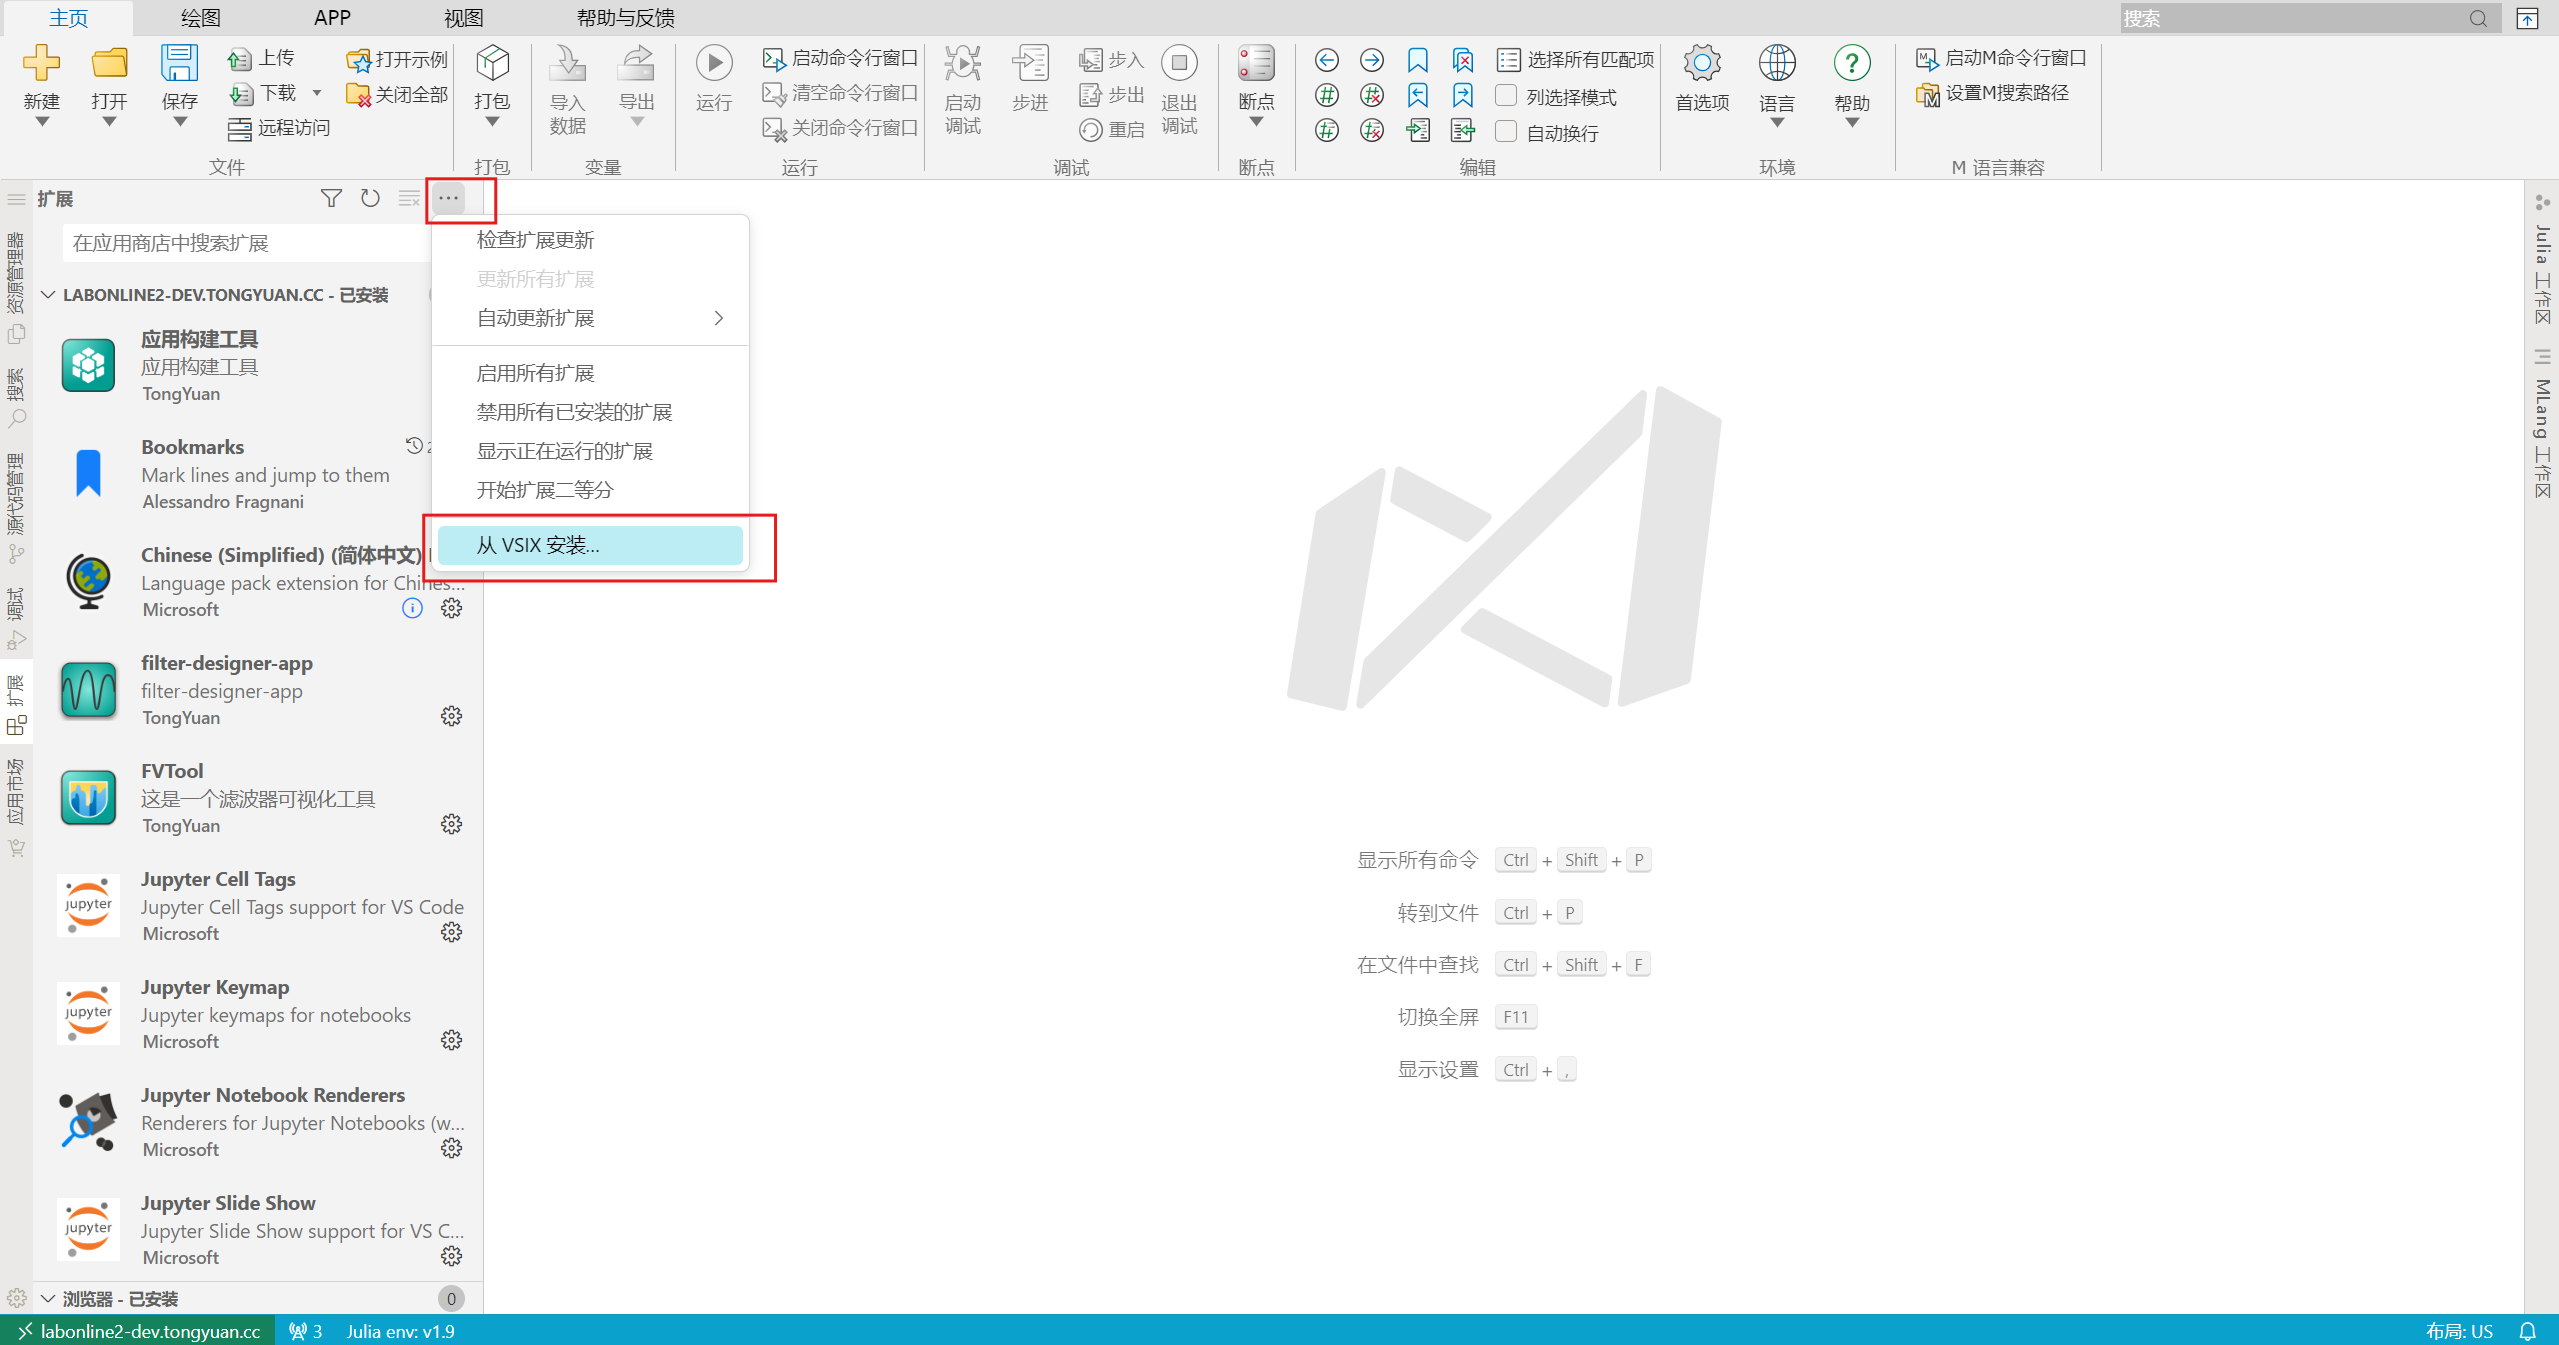
Task: Switch to the Plot (绘图) ribbon tab
Action: [x=200, y=17]
